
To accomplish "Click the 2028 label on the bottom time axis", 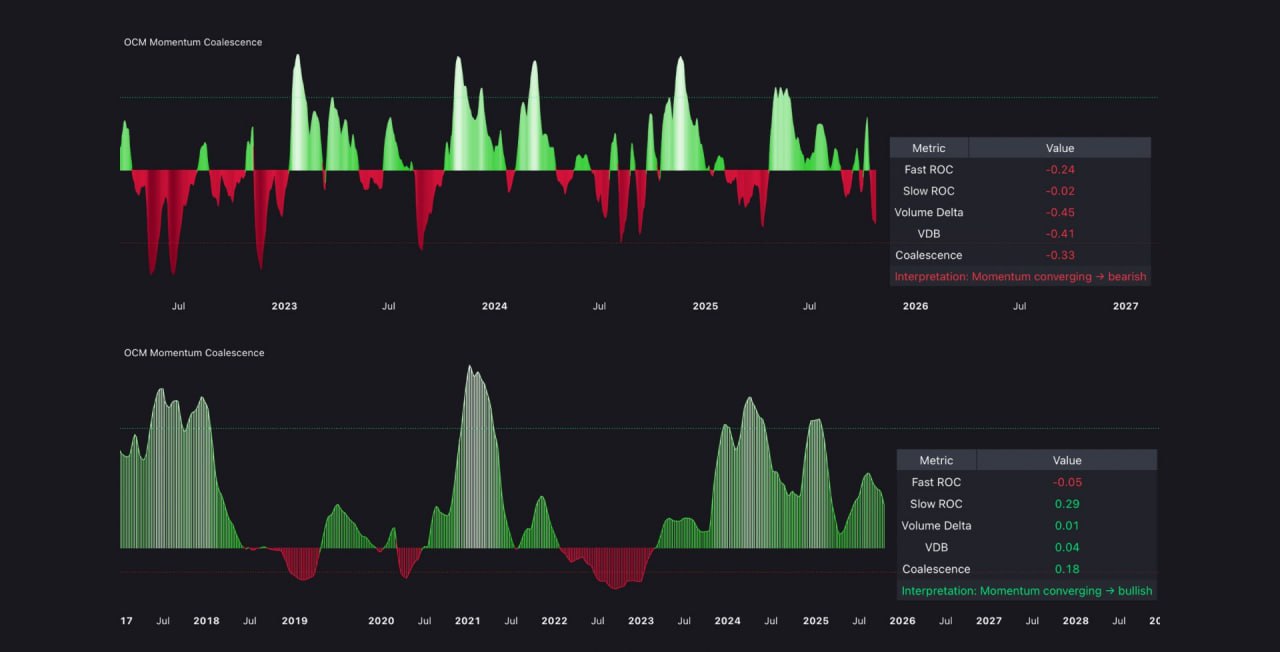I will coord(1076,621).
